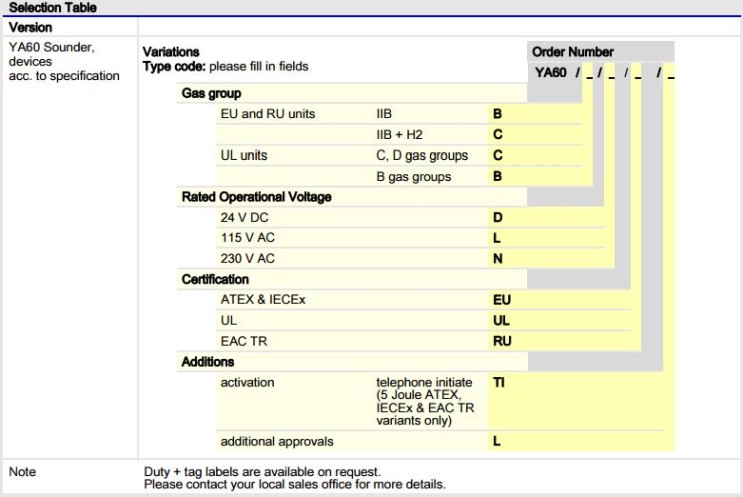
Task: Click the 'YA60' order number prefix
Action: point(551,72)
